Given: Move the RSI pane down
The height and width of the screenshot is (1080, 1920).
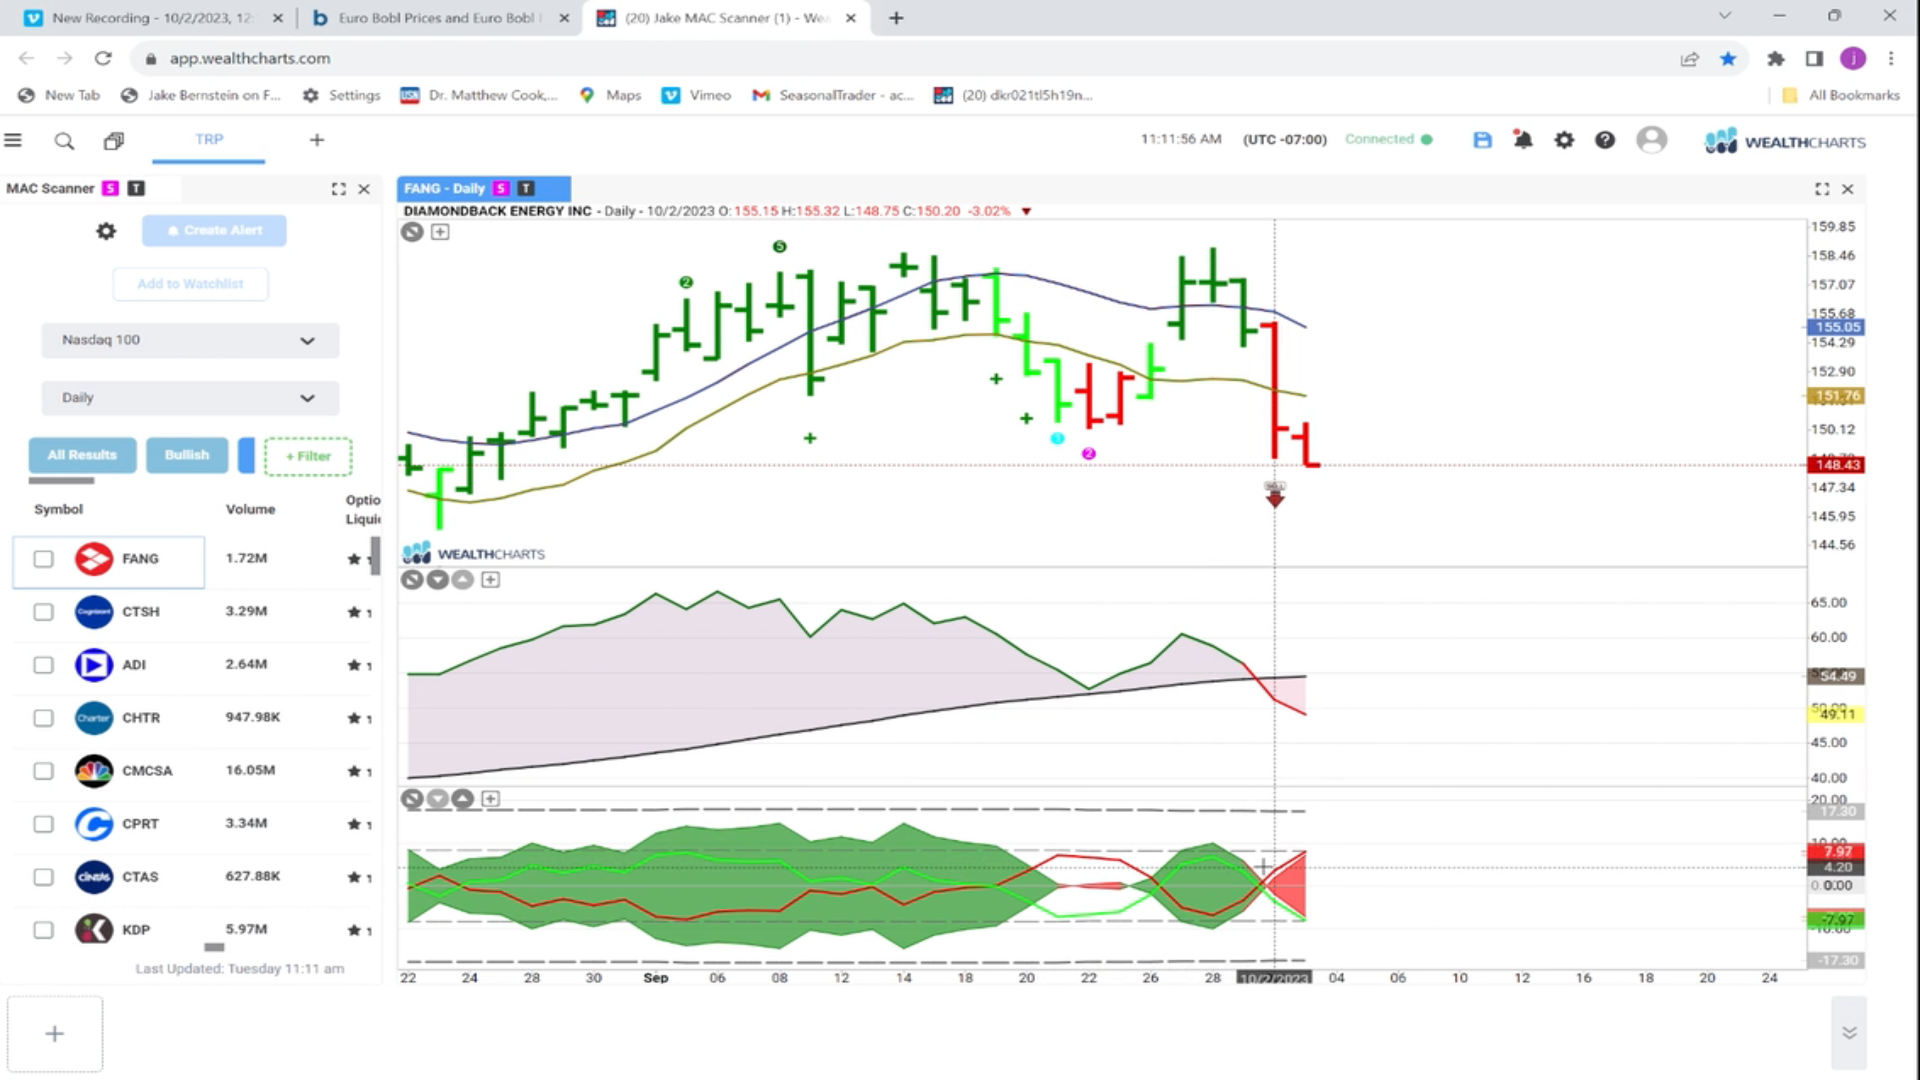Looking at the screenshot, I should (438, 580).
